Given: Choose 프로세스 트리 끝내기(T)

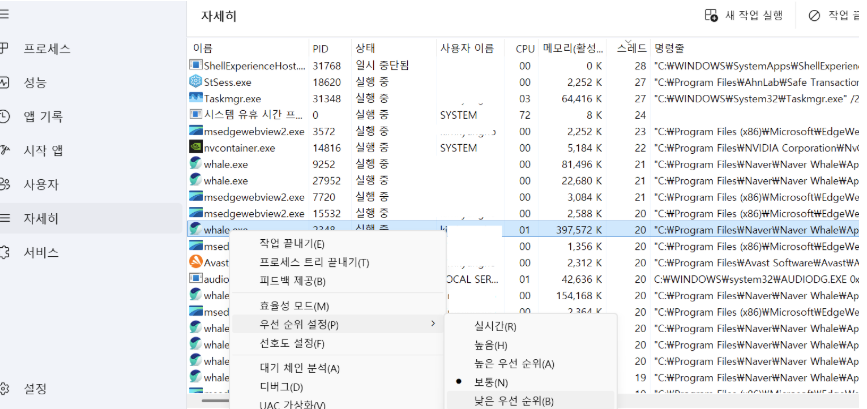Looking at the screenshot, I should tap(314, 263).
